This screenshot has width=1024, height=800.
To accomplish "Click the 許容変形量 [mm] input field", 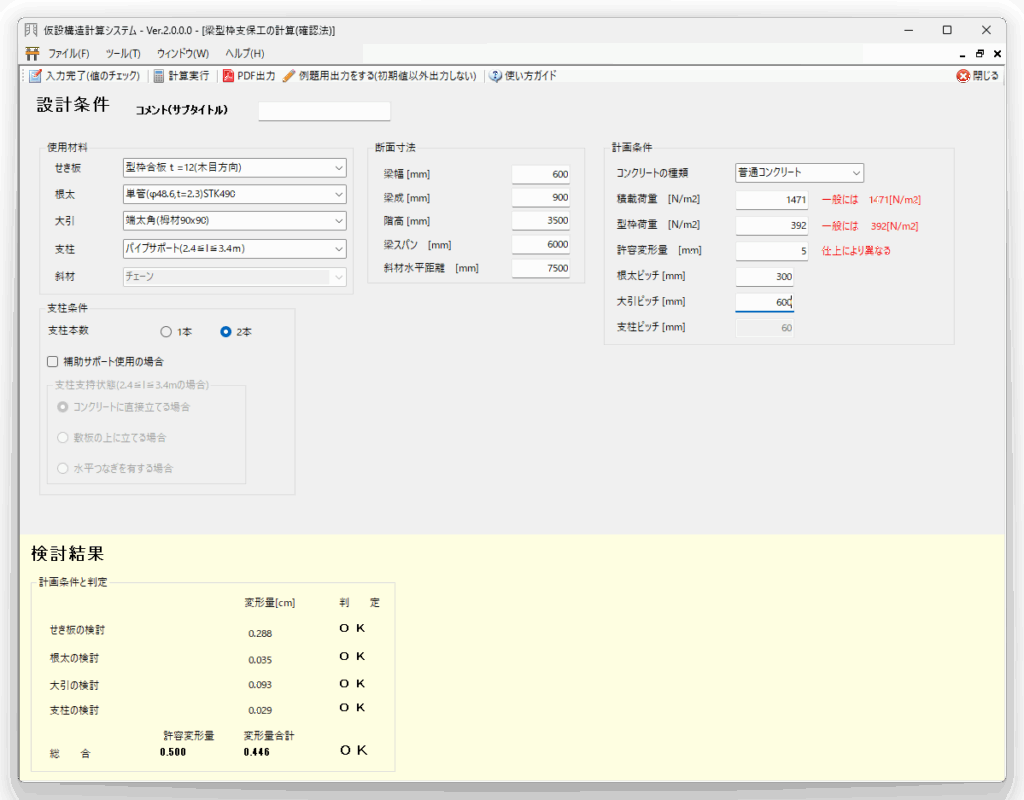I will pyautogui.click(x=772, y=251).
